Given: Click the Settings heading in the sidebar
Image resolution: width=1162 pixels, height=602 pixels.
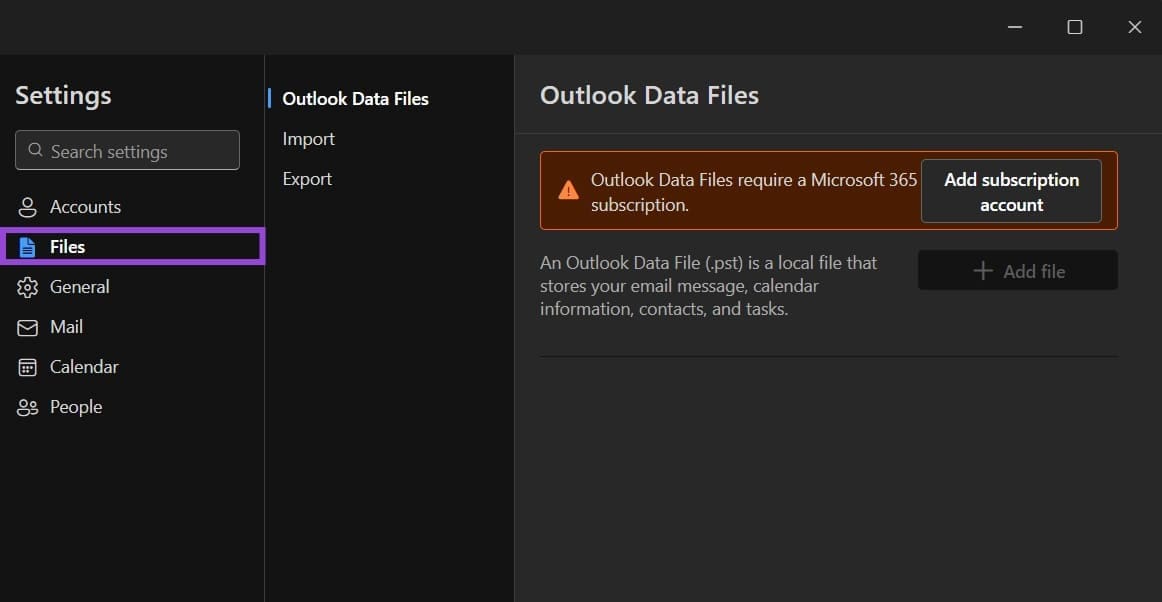Looking at the screenshot, I should click(63, 95).
